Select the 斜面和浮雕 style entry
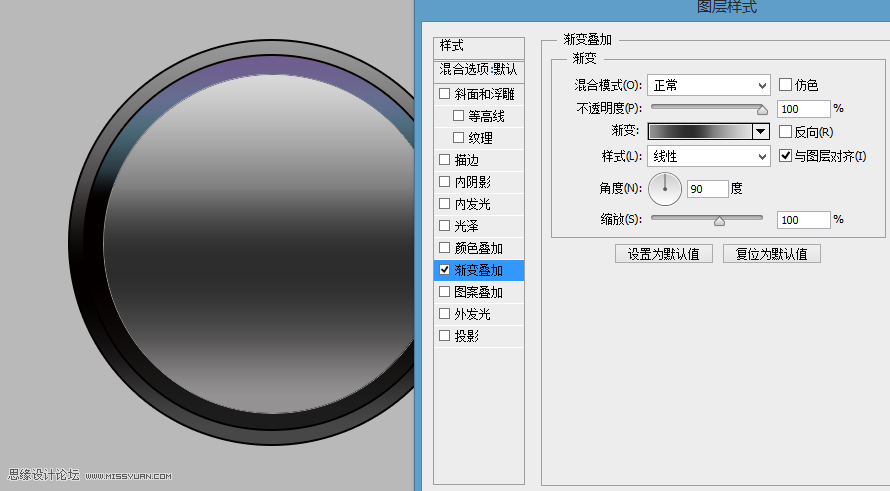 (484, 94)
